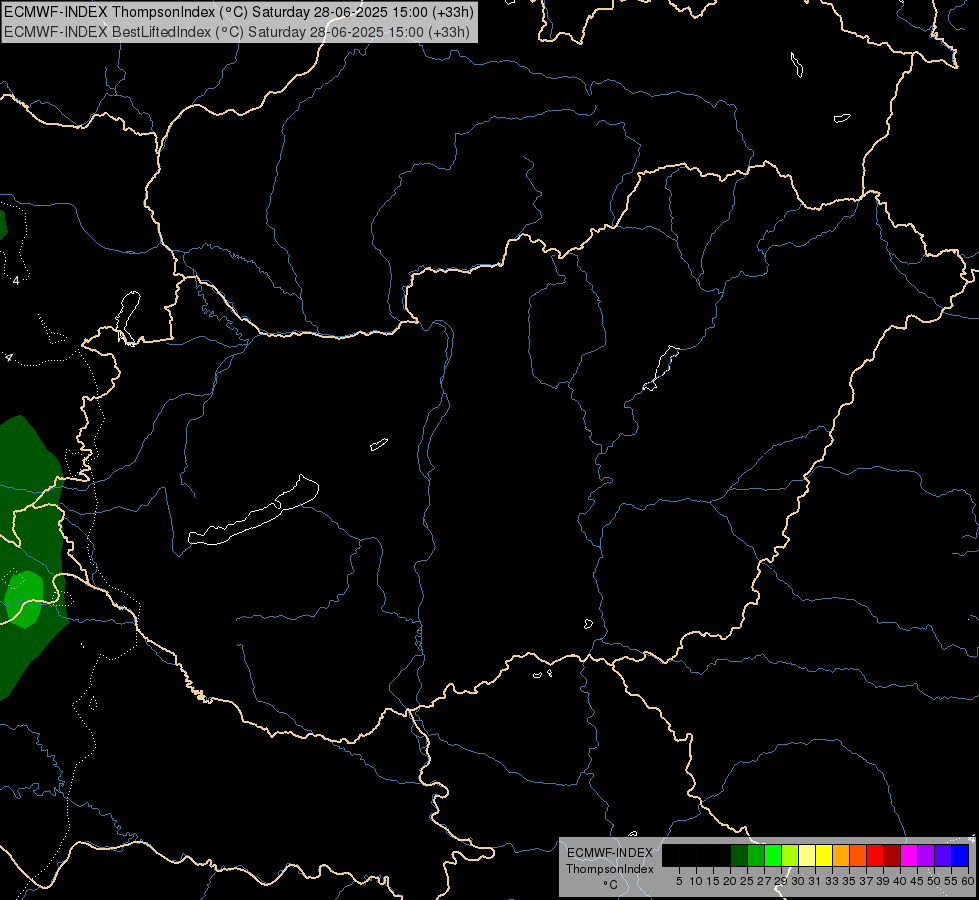Select the dark green 20-25 legend swatch
Screen dimensions: 979x900
click(x=739, y=855)
